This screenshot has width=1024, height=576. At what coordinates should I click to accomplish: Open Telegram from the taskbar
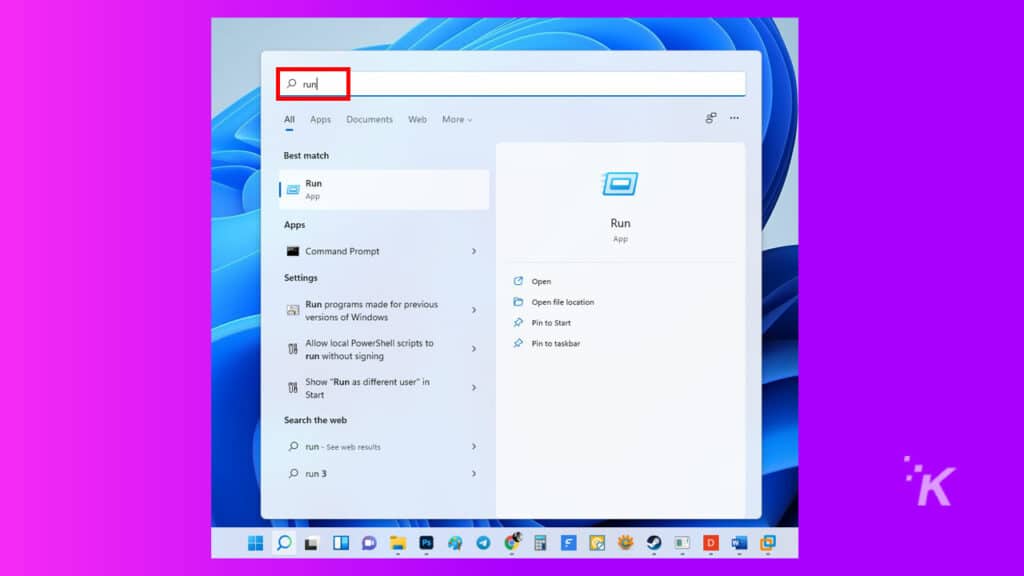(483, 543)
